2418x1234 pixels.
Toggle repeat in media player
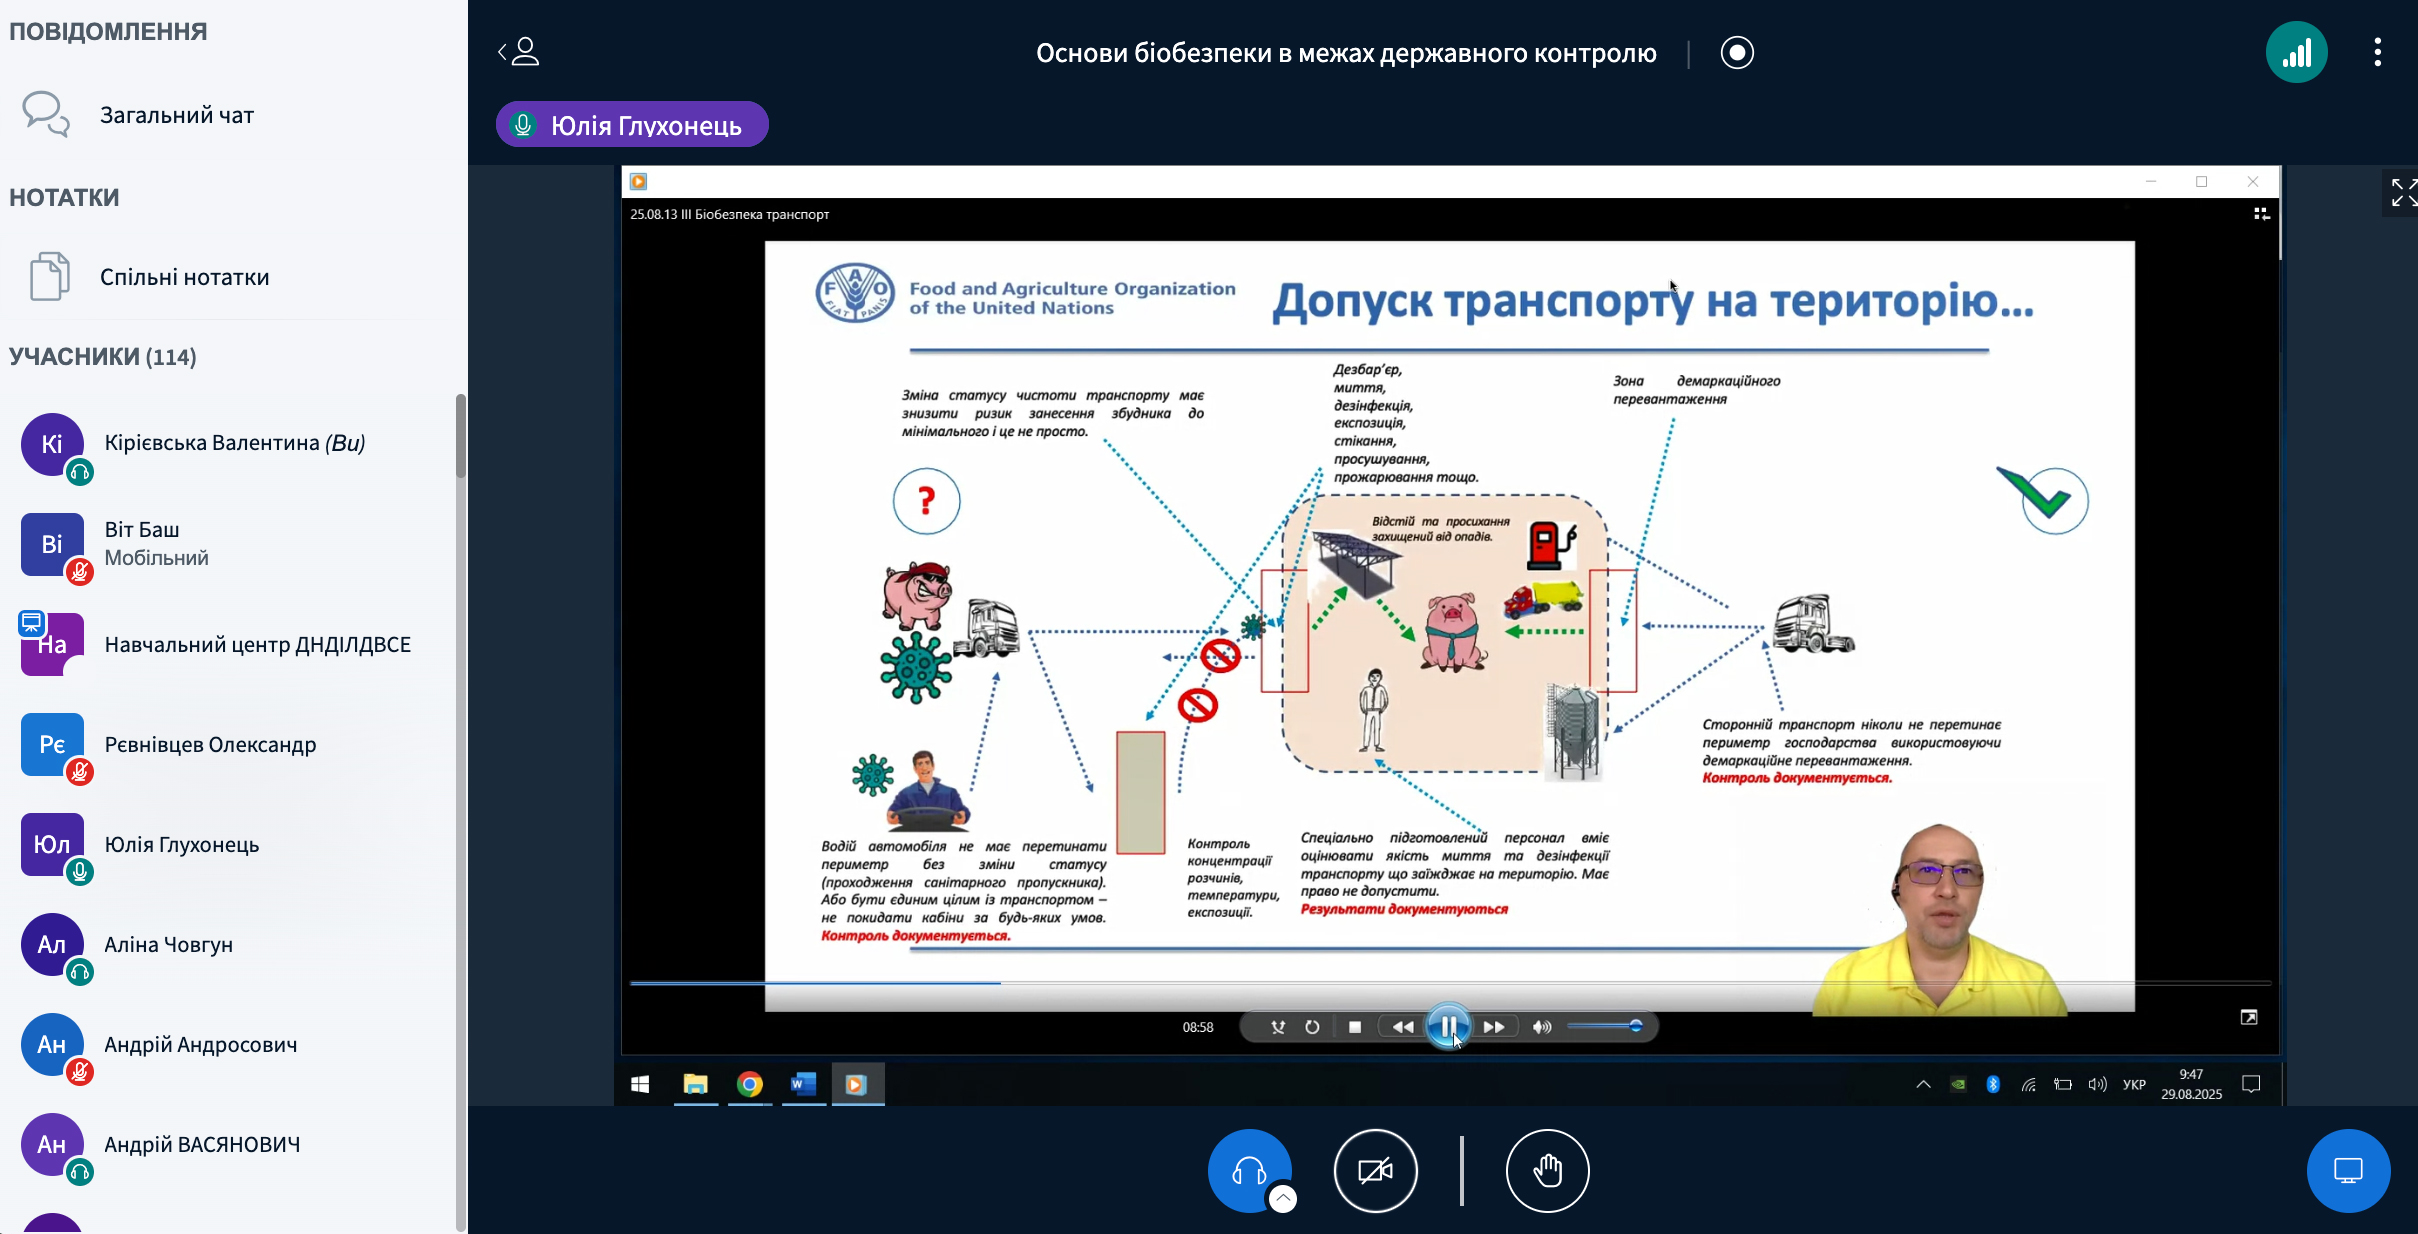(1312, 1027)
